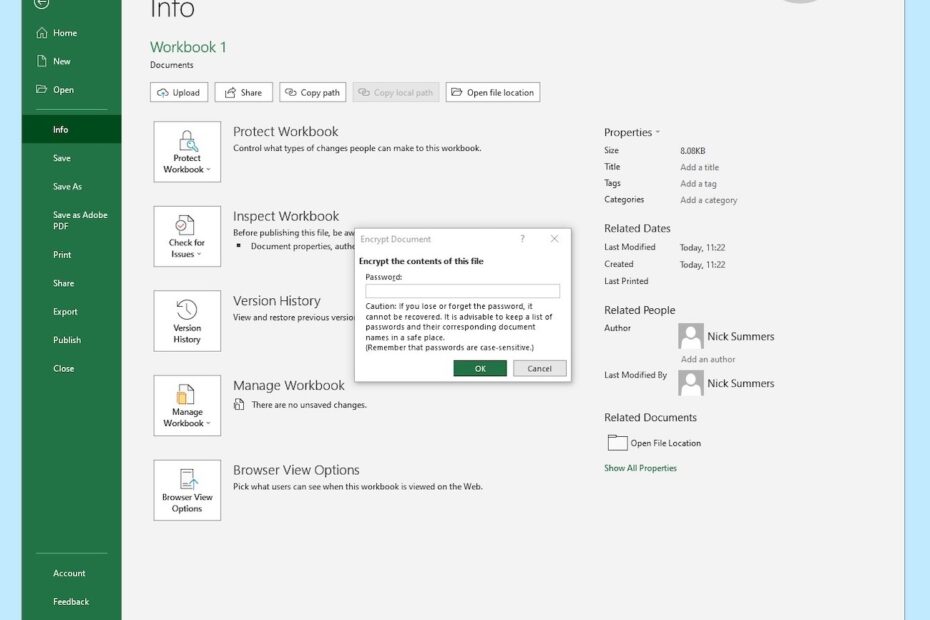Expand the Properties dropdown arrow

pyautogui.click(x=658, y=132)
